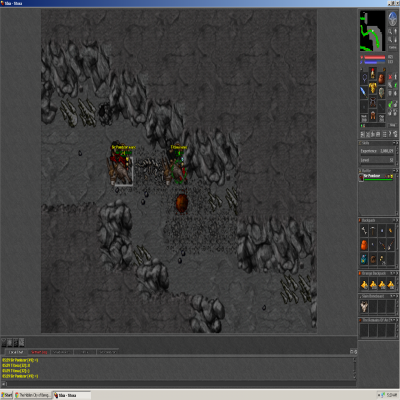
Task: Move minimap one floor up
Action: coord(395,32)
